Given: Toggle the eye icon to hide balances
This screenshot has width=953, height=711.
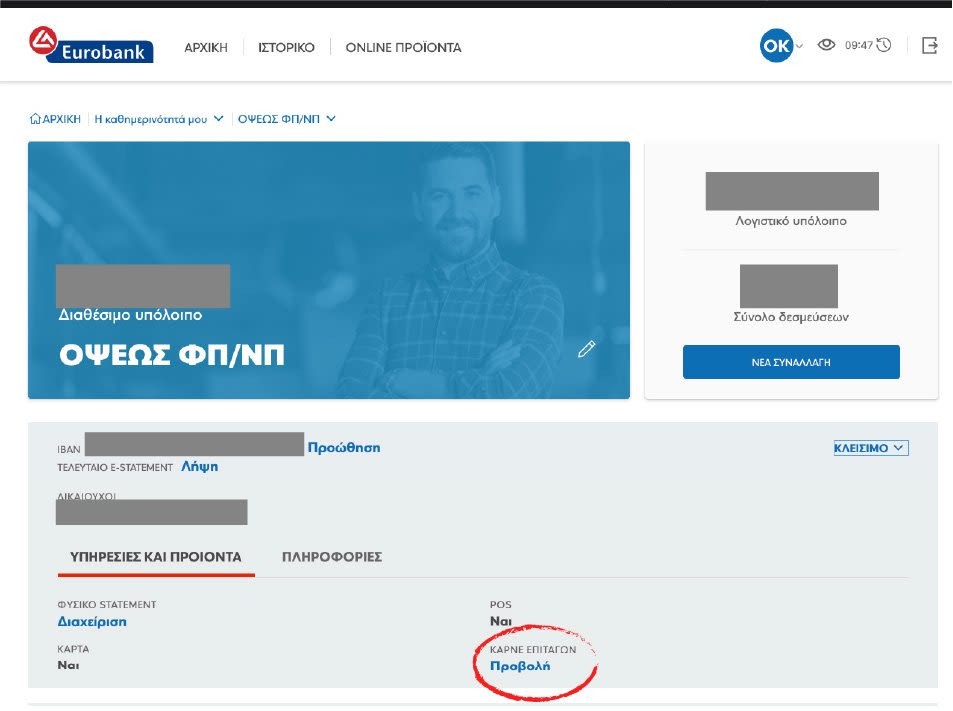Looking at the screenshot, I should coord(826,45).
